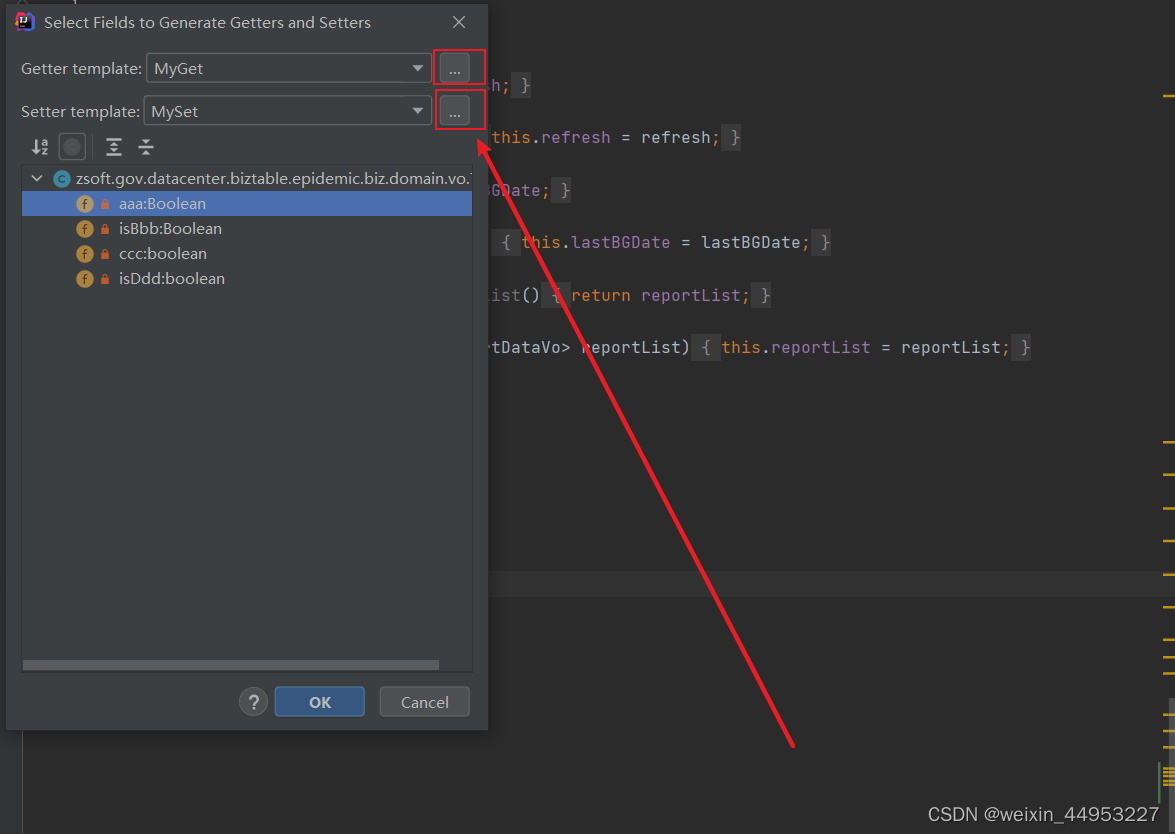1175x834 pixels.
Task: Collapse the zsoft.gov.datacenter class tree node
Action: [37, 178]
